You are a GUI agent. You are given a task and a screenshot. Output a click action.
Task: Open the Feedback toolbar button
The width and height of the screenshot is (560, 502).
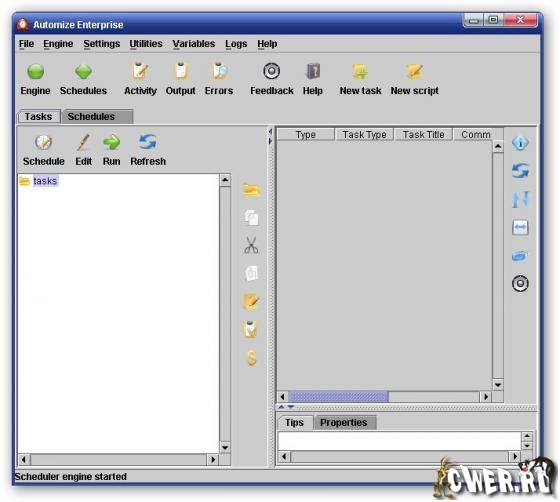point(271,71)
